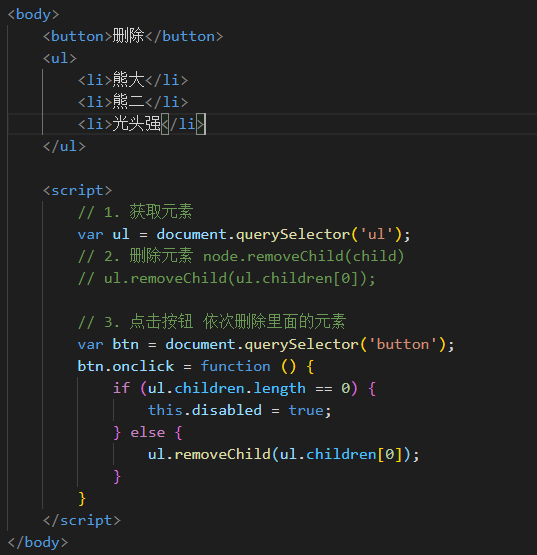
Task: Click commented-out ul.removeChild line
Action: point(227,278)
